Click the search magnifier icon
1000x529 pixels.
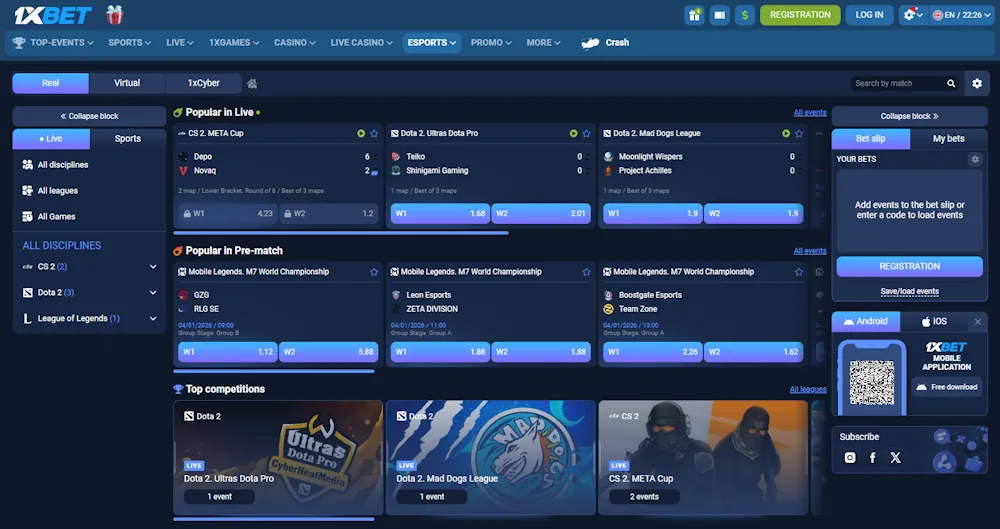click(x=951, y=83)
